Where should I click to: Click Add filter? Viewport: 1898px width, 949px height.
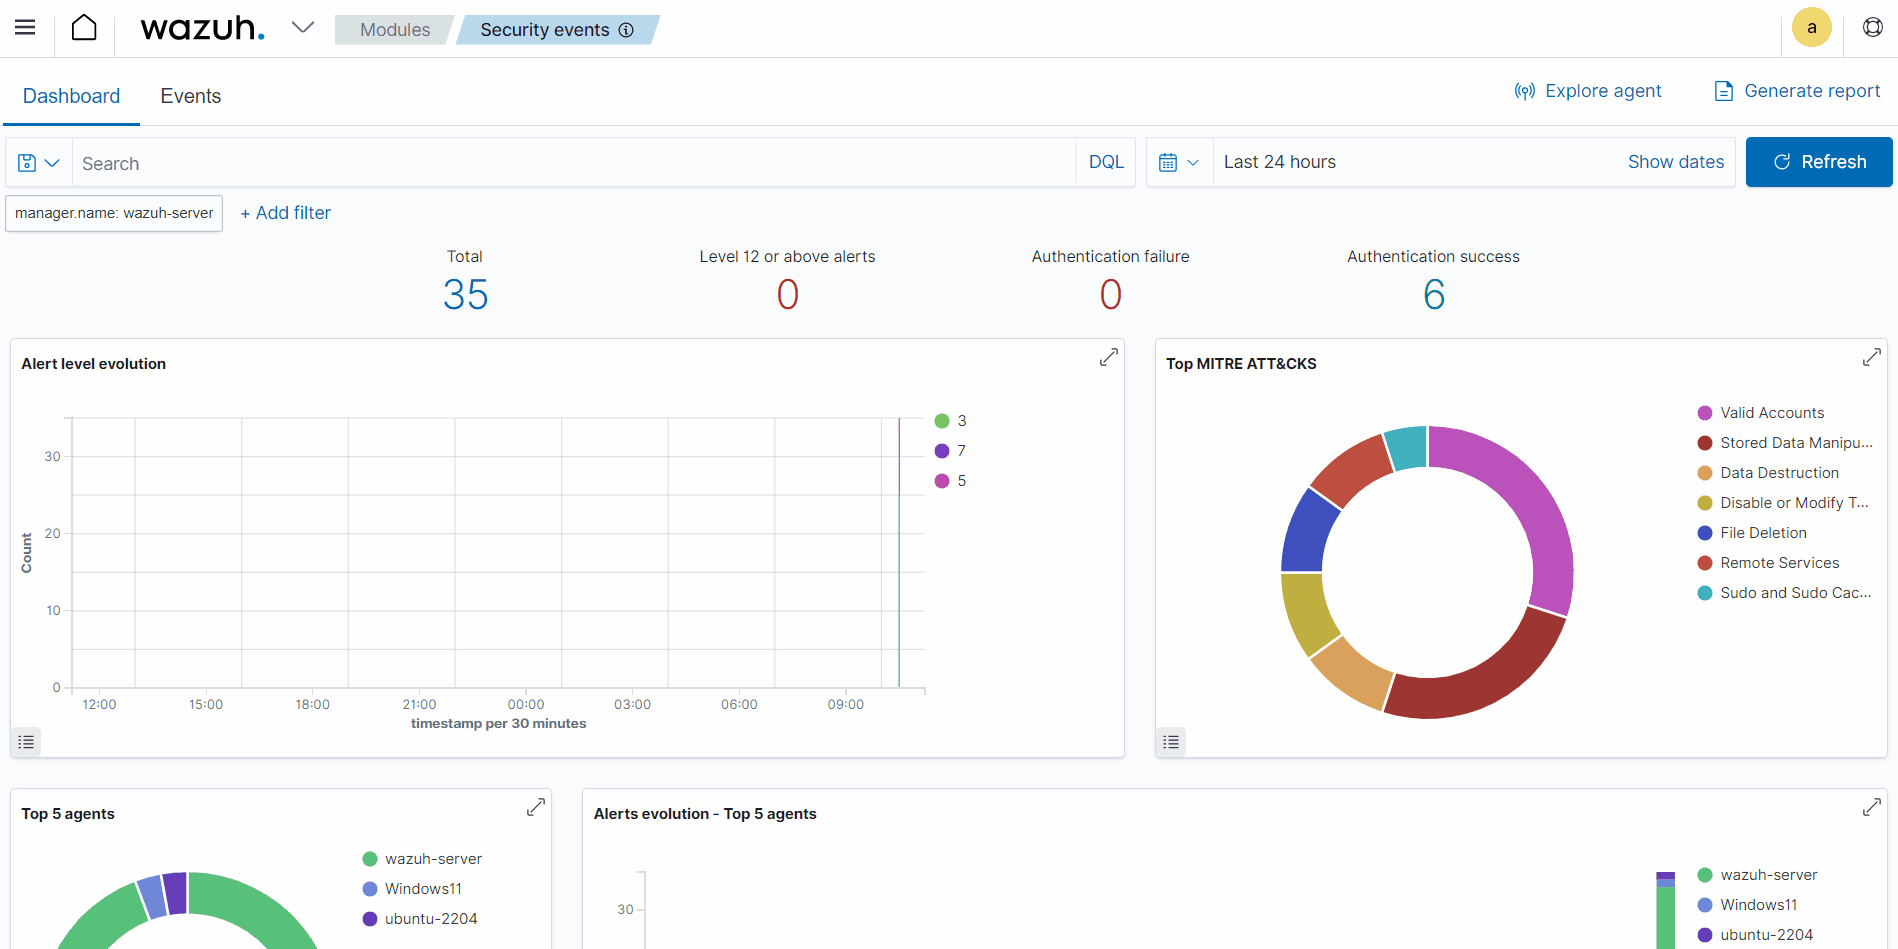coord(285,213)
